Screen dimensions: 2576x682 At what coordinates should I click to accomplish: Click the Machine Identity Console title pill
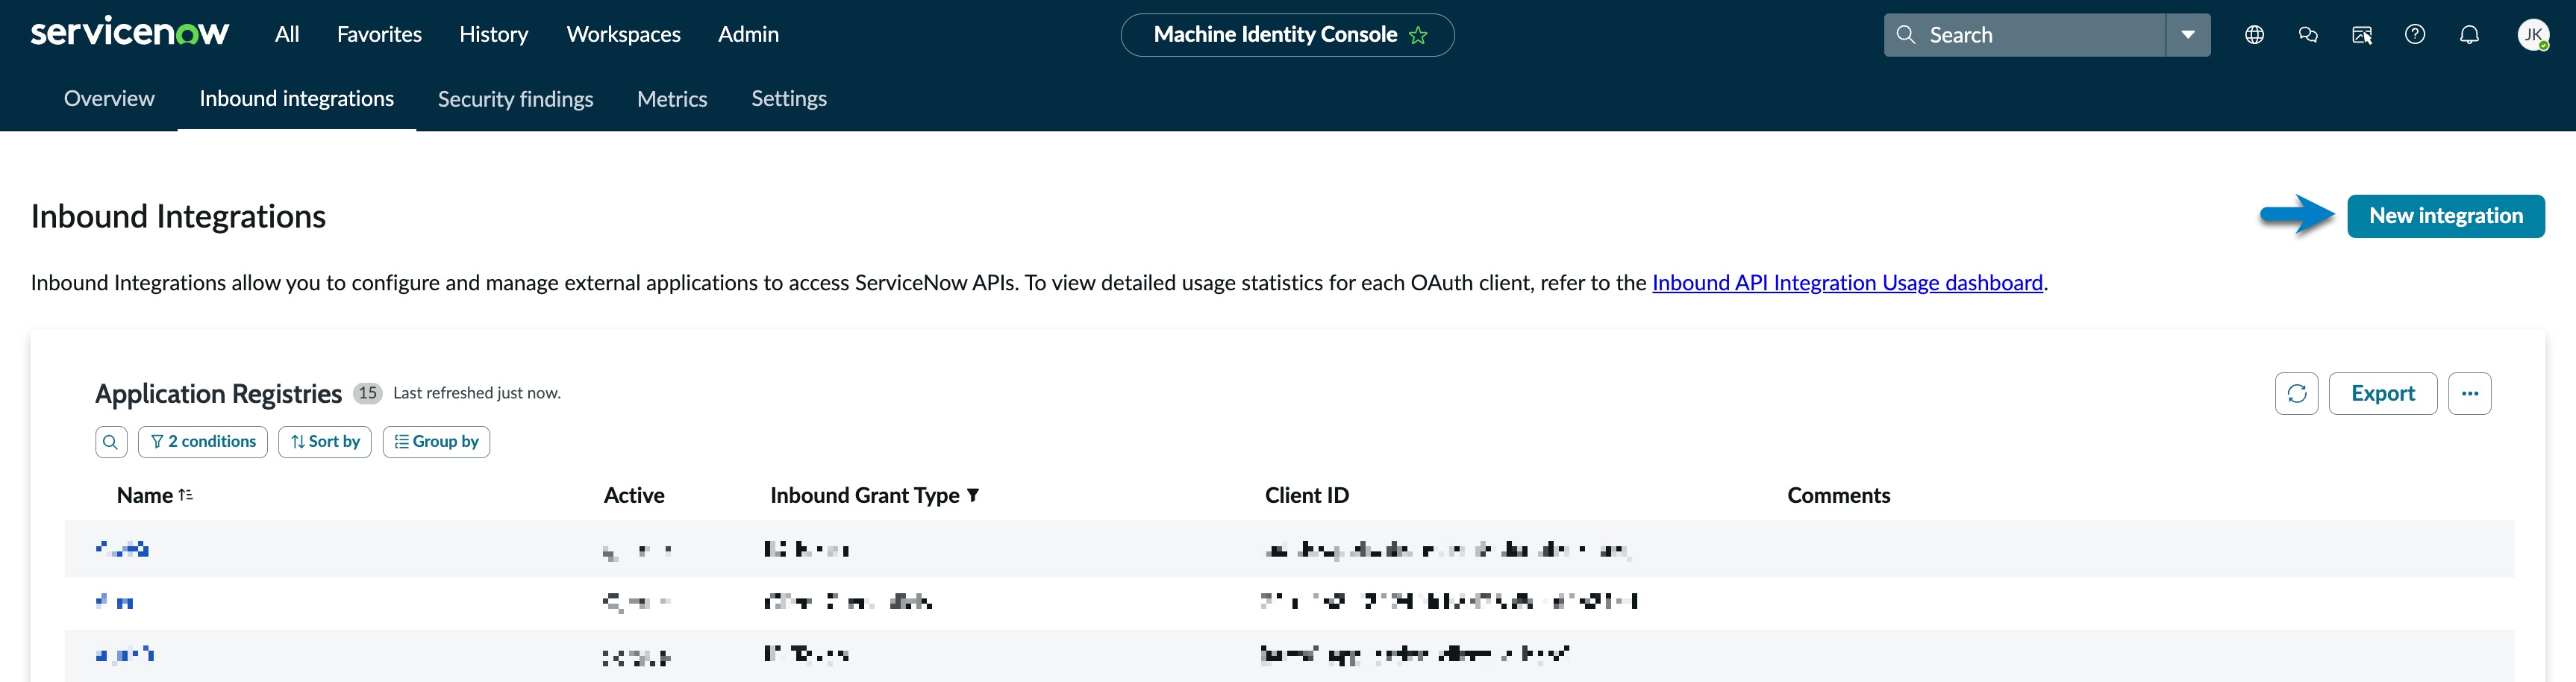coord(1287,35)
